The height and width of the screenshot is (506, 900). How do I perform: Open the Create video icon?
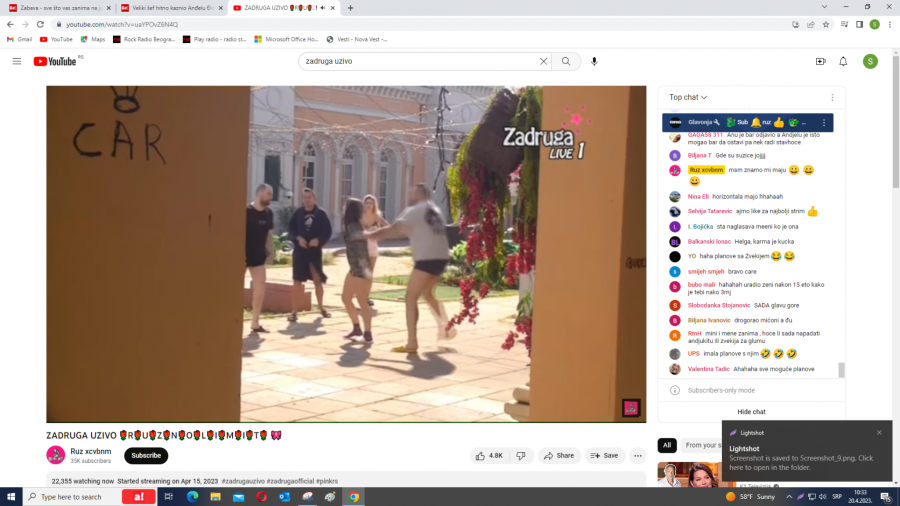pos(820,61)
